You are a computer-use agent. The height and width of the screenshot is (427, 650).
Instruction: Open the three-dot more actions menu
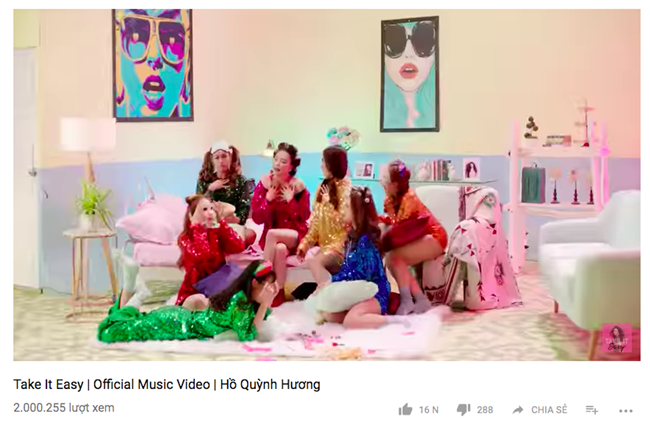tap(626, 410)
